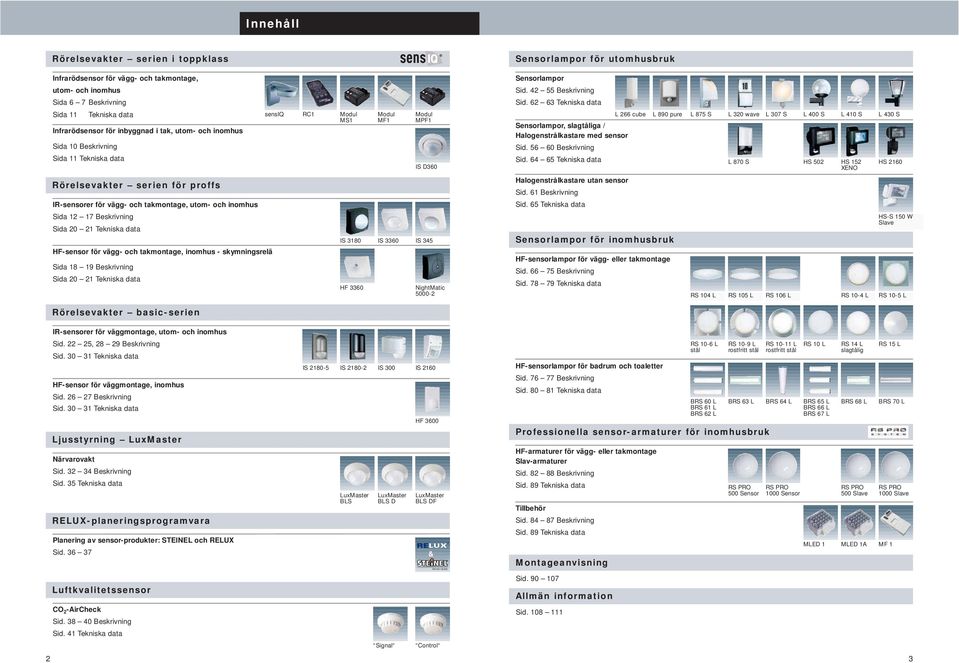Click the IS D360 sensor image

432,146
